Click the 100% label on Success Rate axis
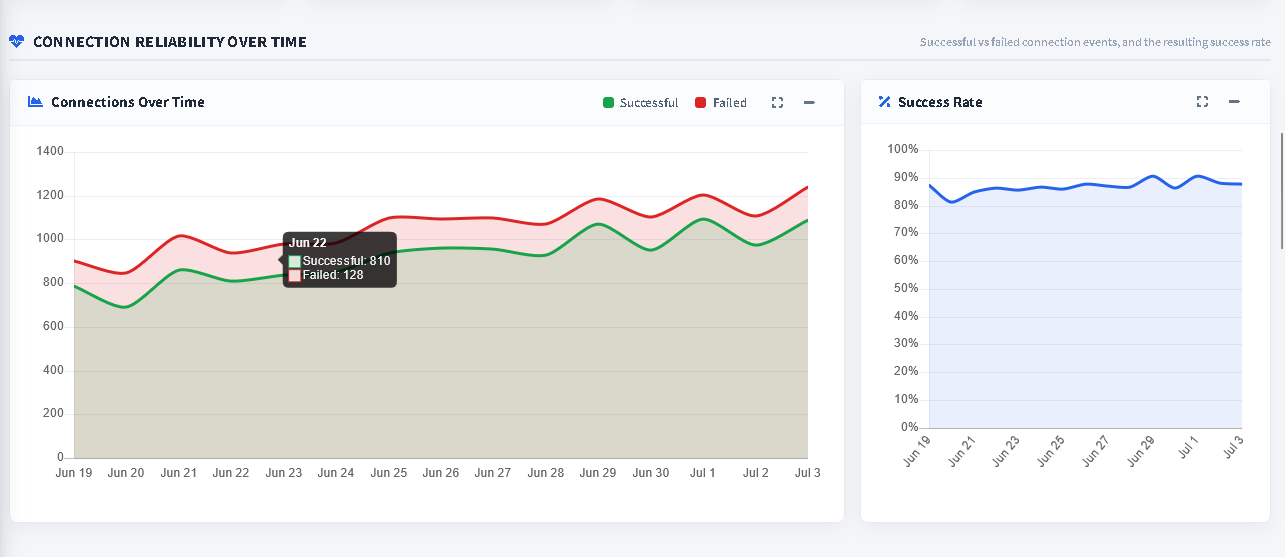This screenshot has width=1285, height=557. coord(902,149)
